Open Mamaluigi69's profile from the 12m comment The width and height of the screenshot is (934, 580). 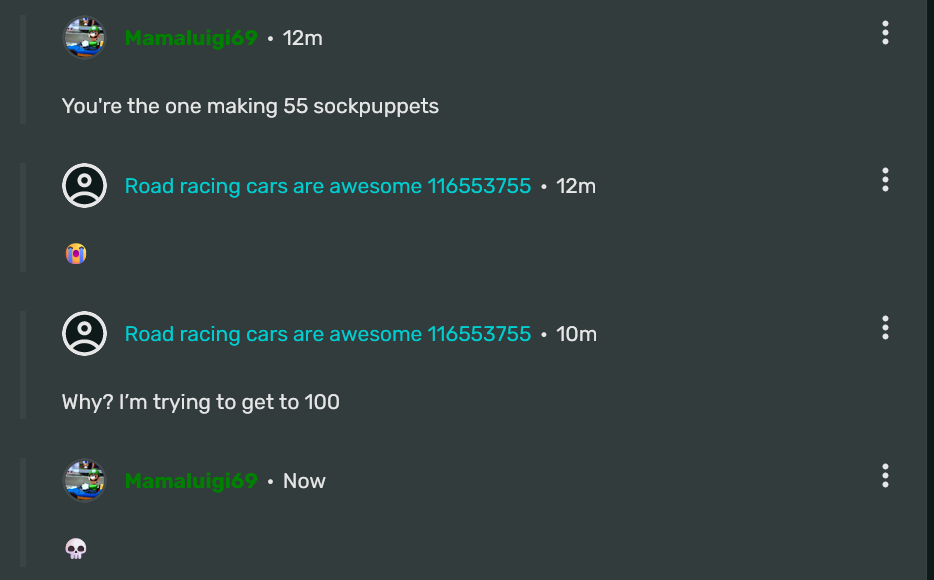[191, 38]
